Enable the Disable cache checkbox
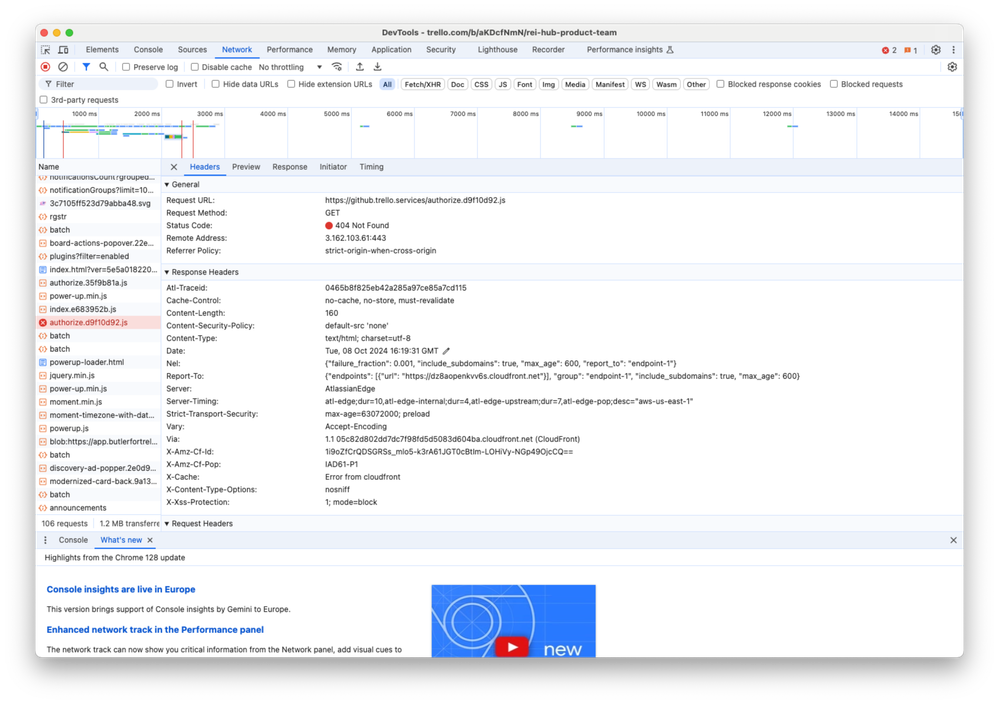The height and width of the screenshot is (704, 999). [194, 67]
